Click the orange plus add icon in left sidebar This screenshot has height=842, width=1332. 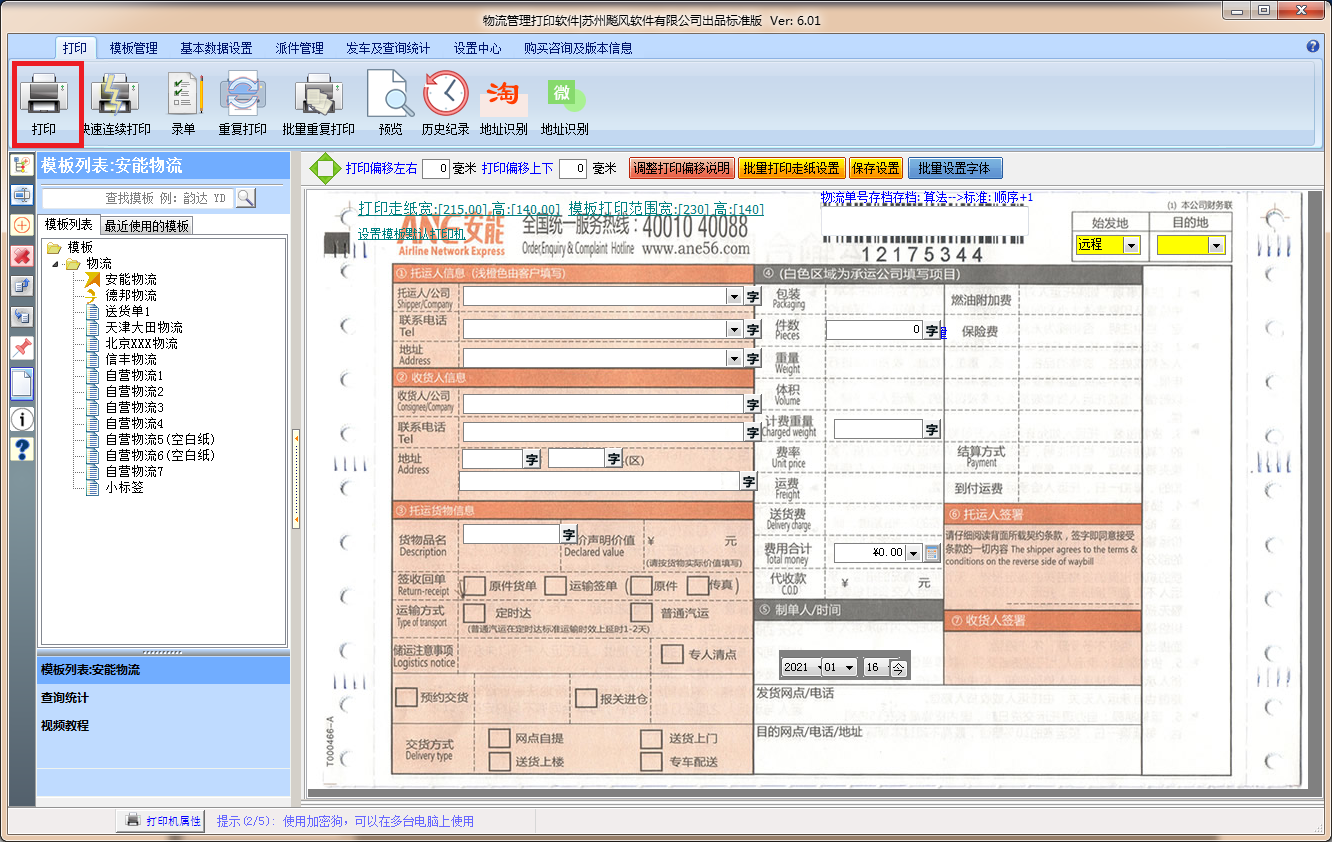pos(22,225)
